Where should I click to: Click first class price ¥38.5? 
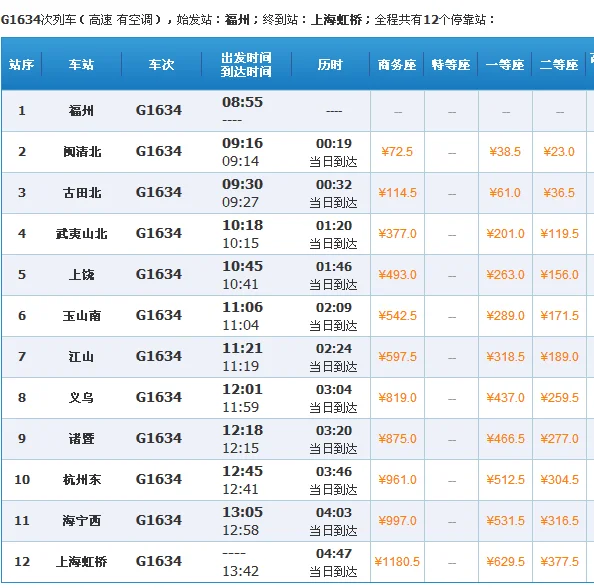tap(505, 152)
